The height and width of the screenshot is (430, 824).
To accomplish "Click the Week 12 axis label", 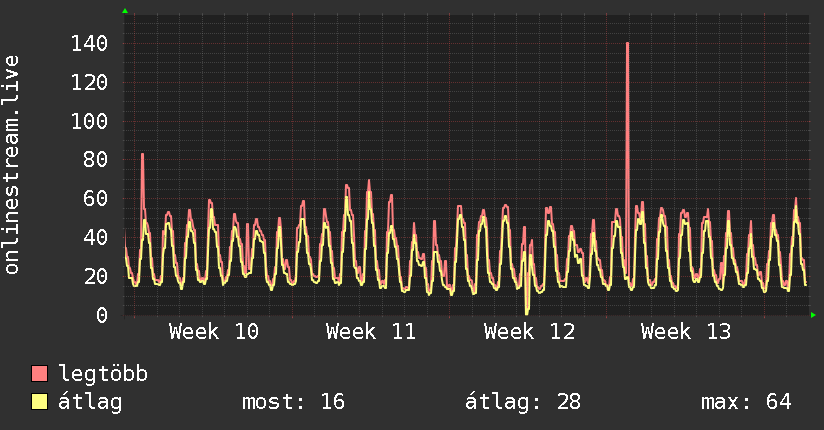I will [530, 332].
